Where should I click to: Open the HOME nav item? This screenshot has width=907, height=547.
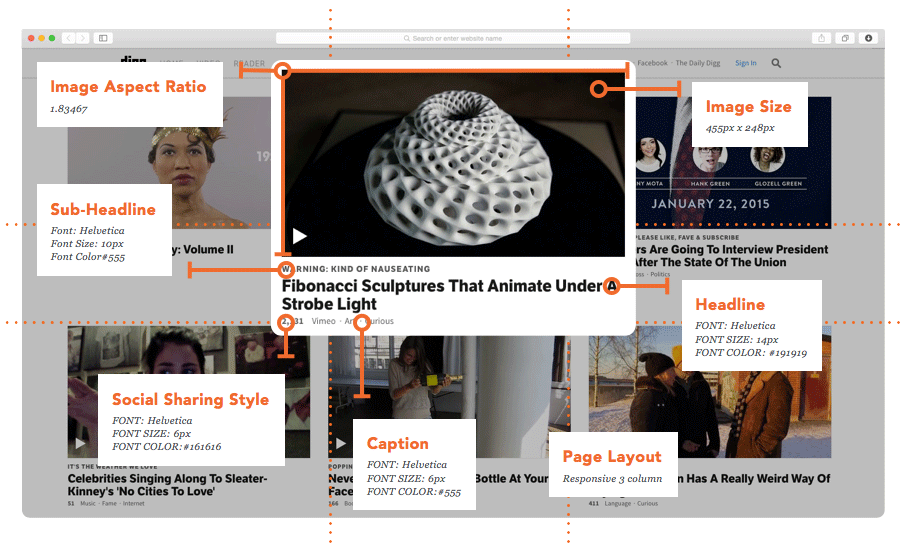pos(171,64)
